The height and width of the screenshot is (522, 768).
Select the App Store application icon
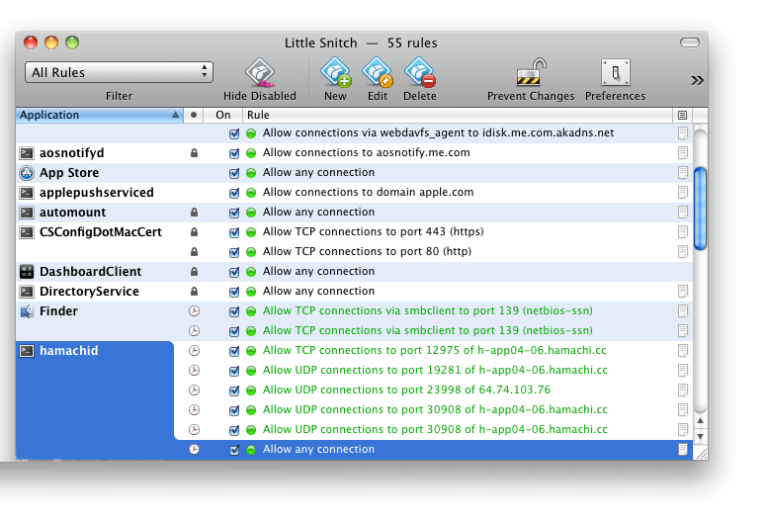coord(26,173)
